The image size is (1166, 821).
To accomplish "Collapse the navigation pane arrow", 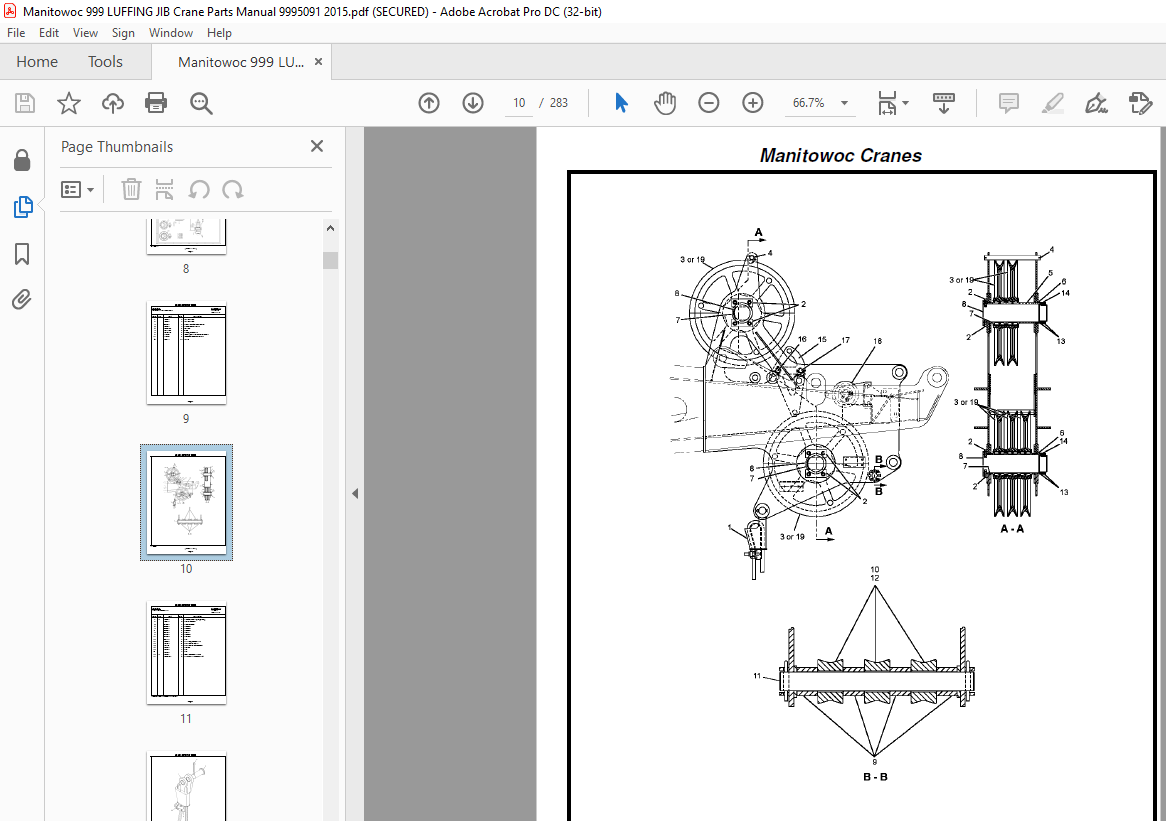I will (x=355, y=493).
